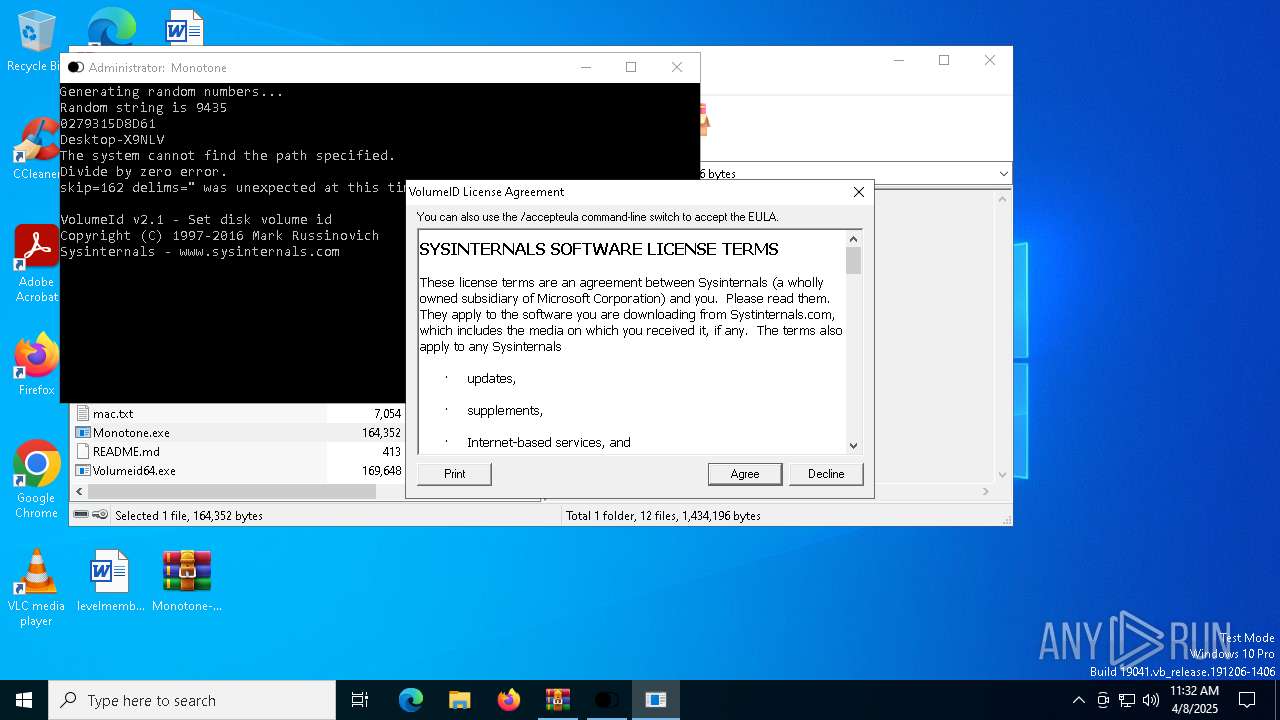Click the 'Total 1 folder, 12 files' status text

663,516
